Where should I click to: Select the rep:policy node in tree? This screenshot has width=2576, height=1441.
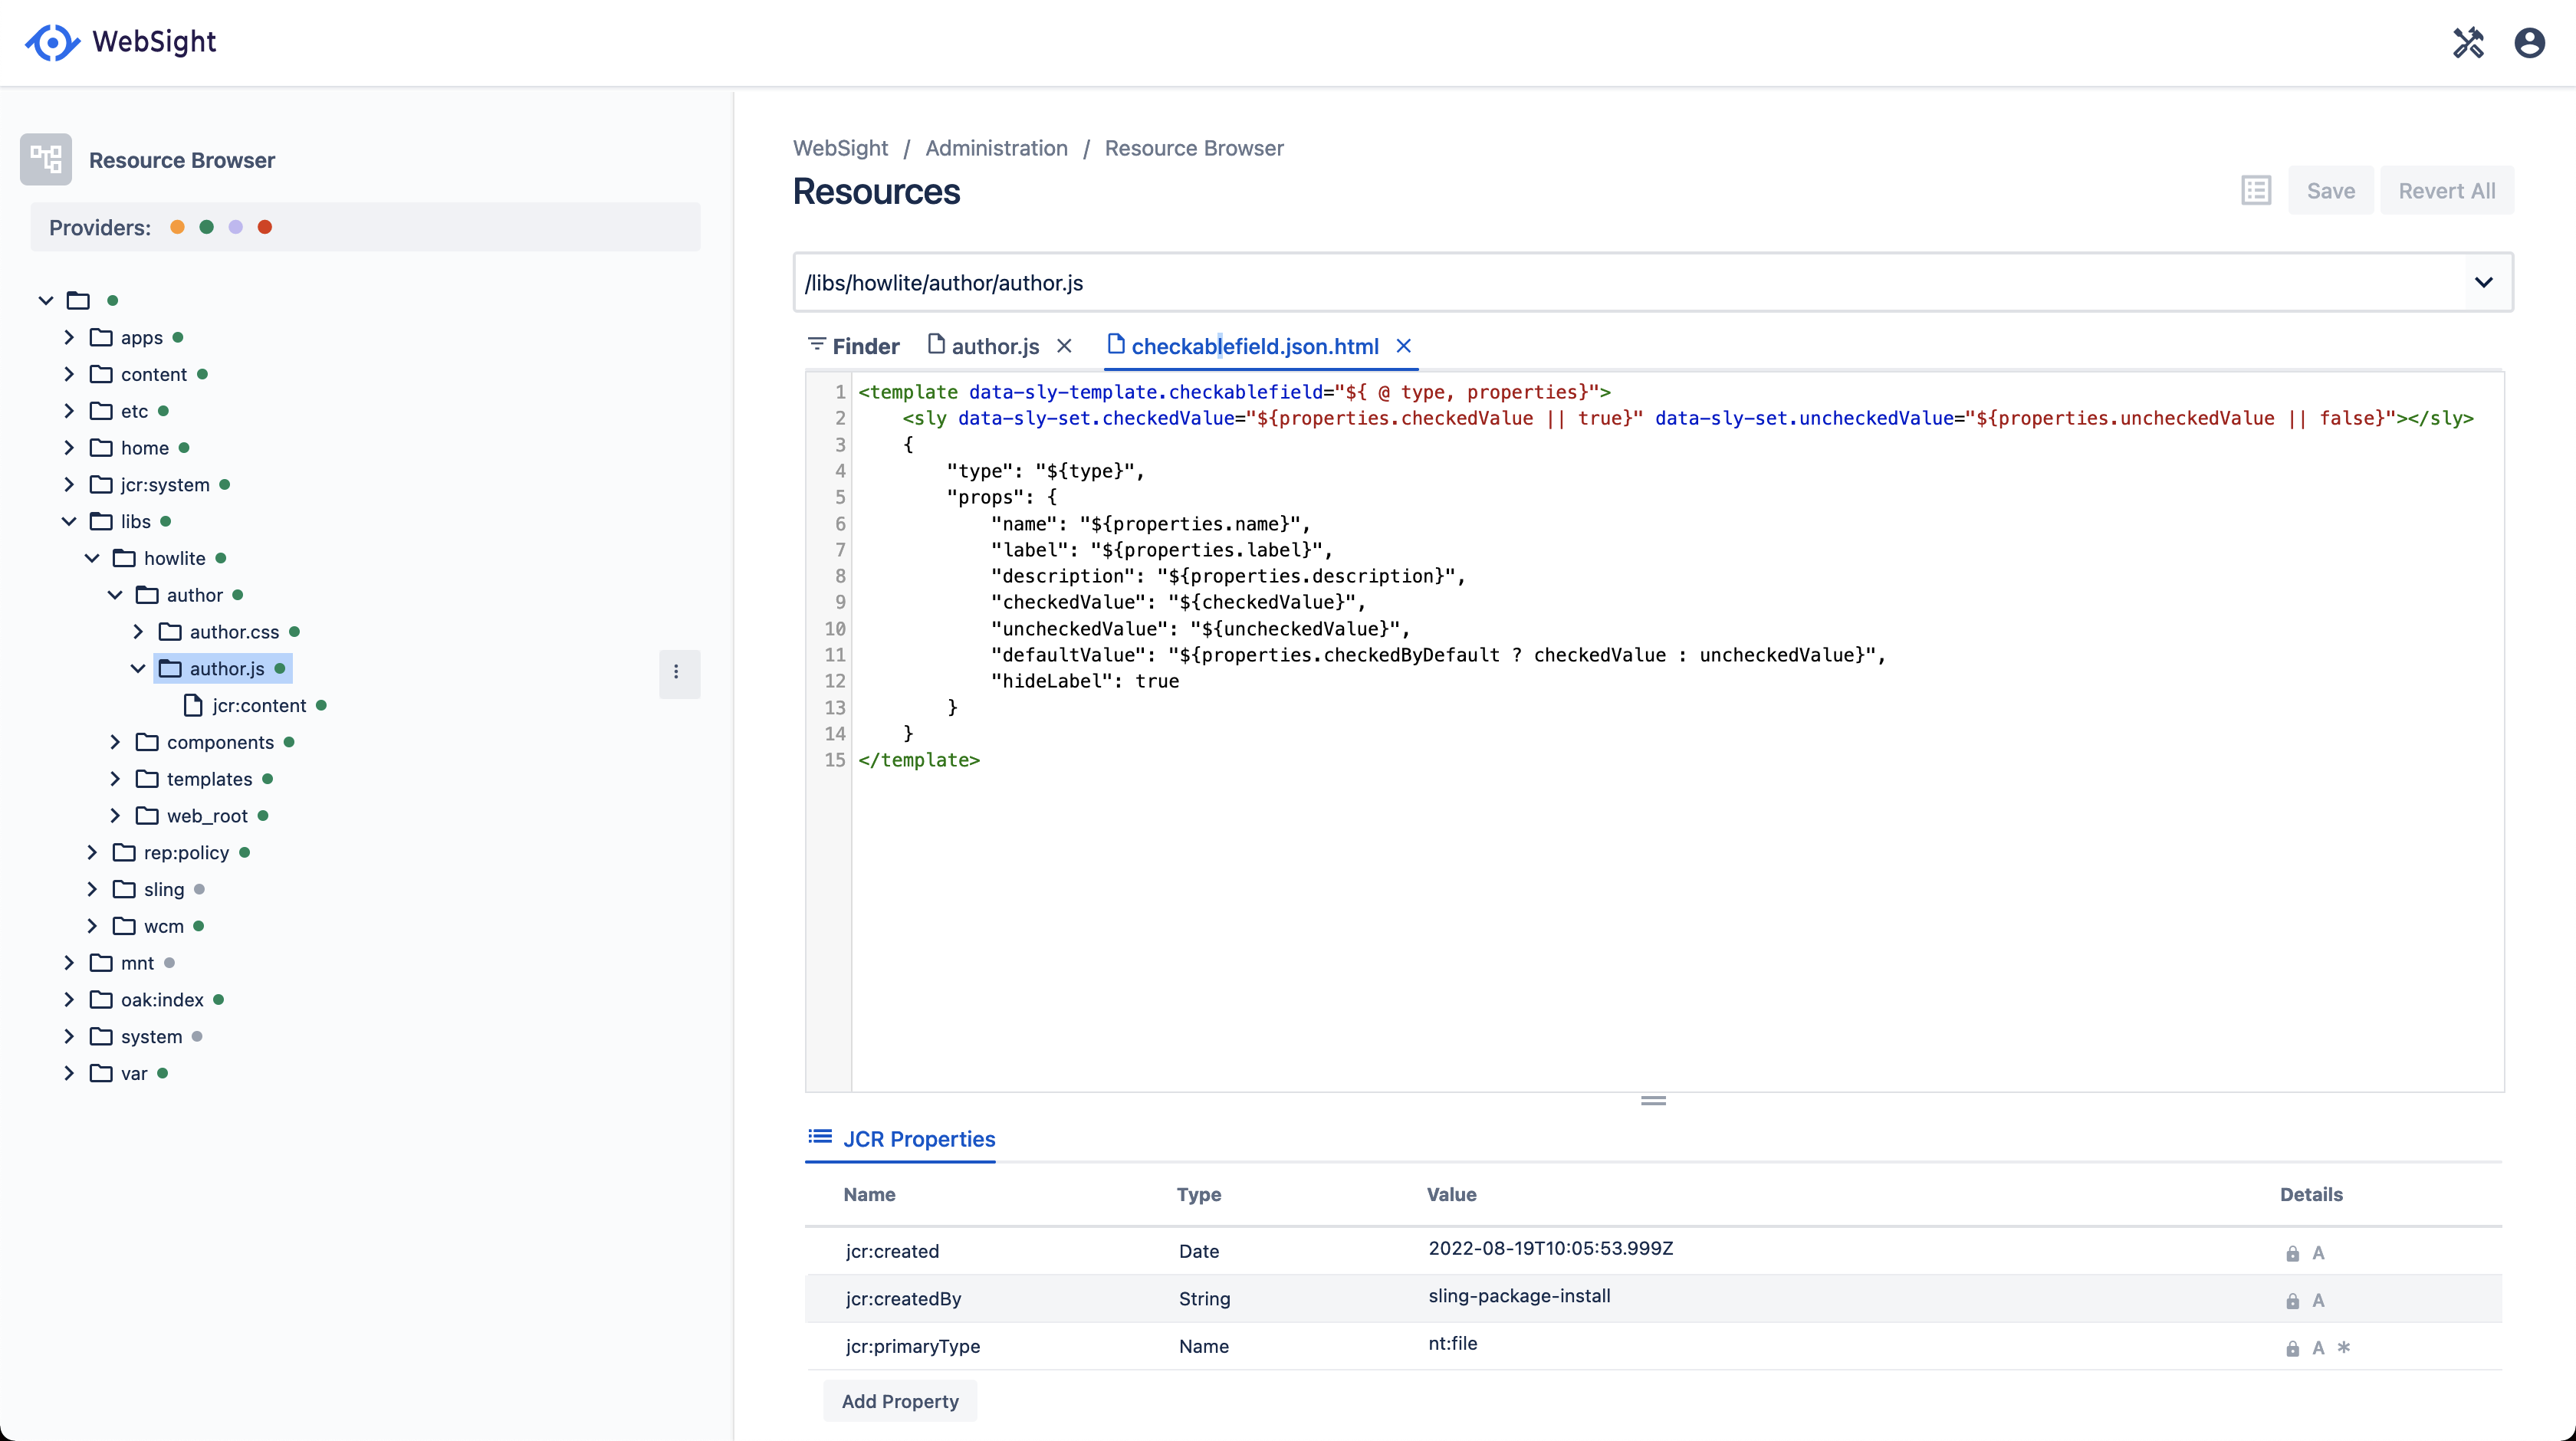[x=186, y=853]
